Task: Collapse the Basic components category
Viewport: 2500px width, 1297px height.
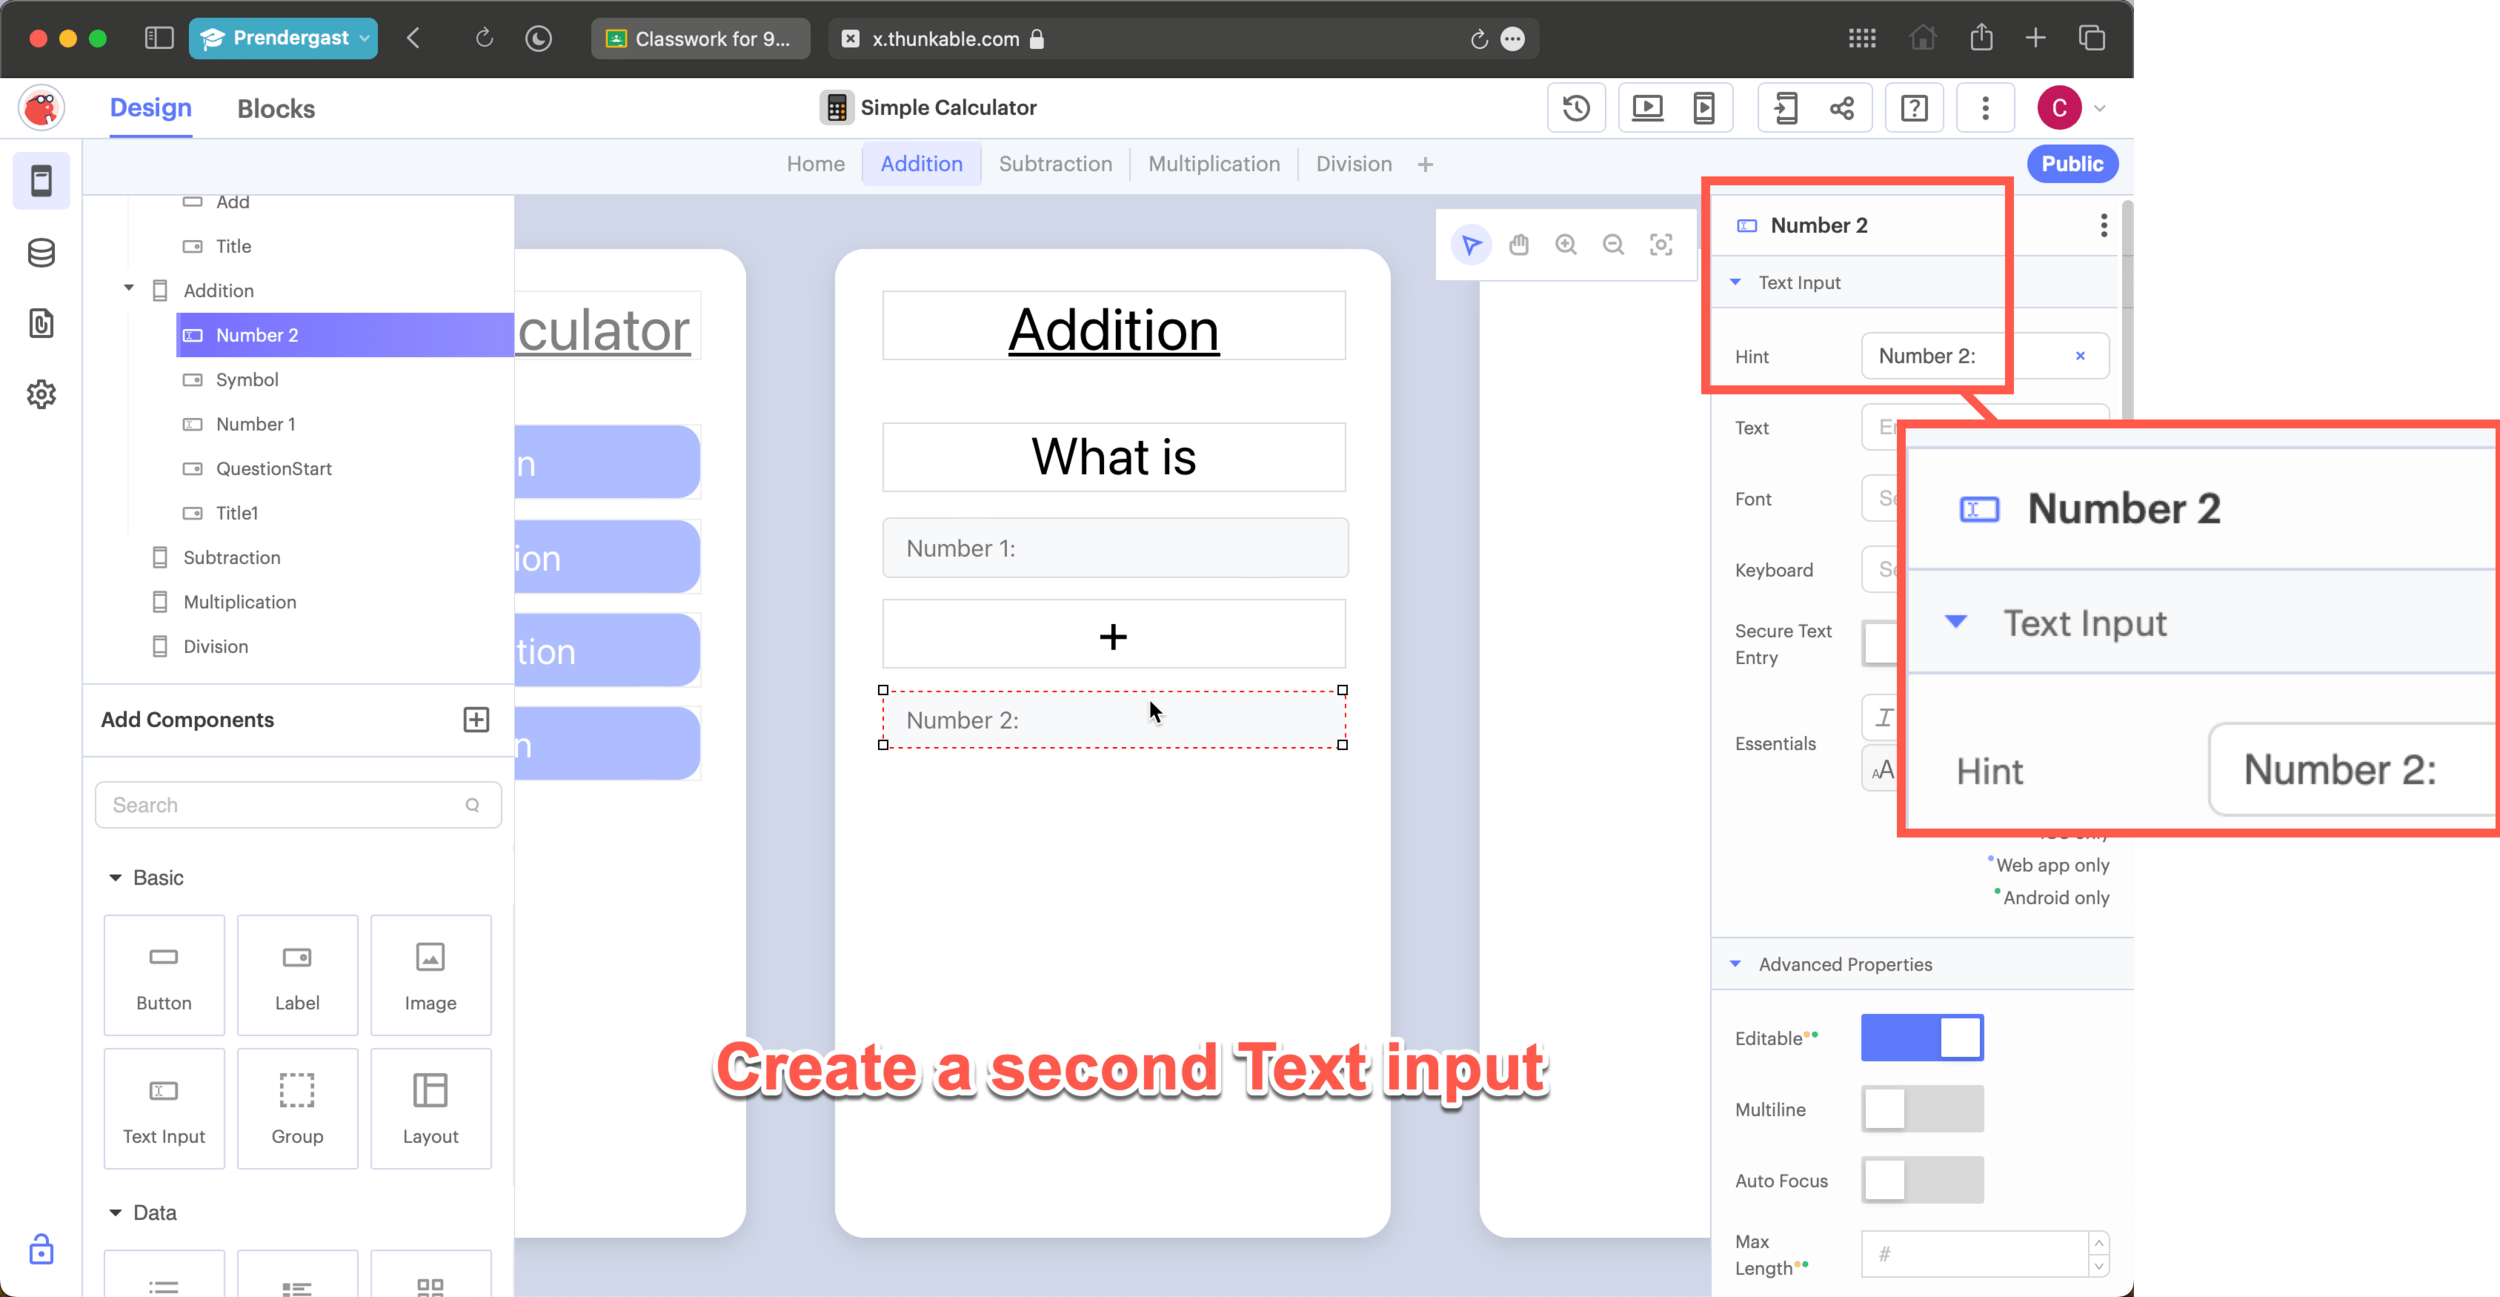Action: (116, 877)
